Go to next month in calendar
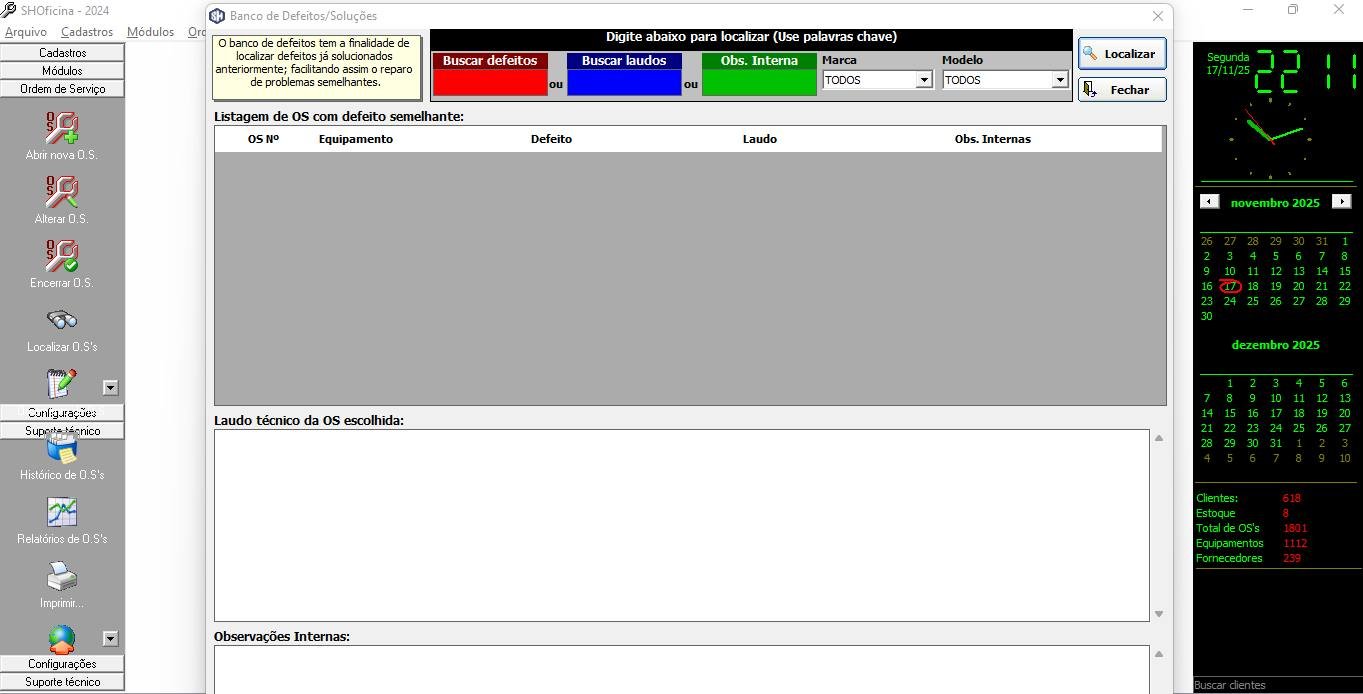This screenshot has height=694, width=1363. pyautogui.click(x=1342, y=202)
